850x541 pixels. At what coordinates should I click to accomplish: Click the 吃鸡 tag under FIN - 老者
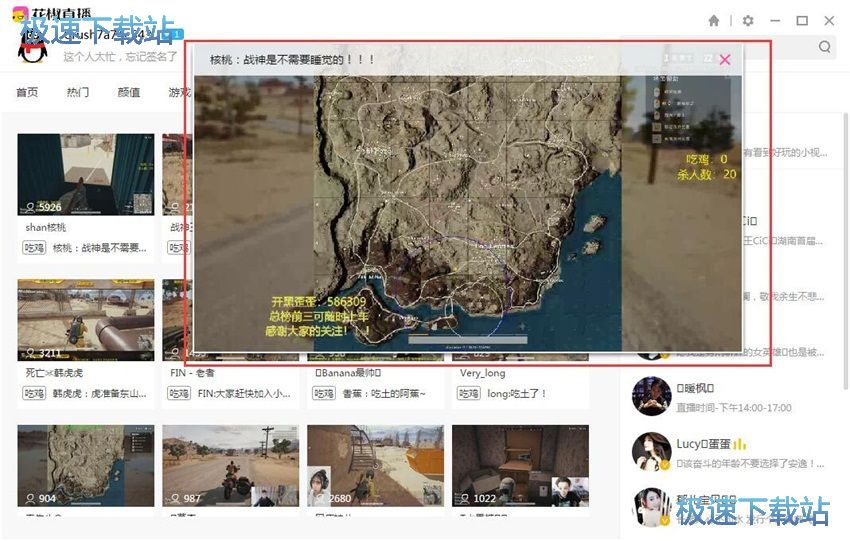click(x=179, y=393)
